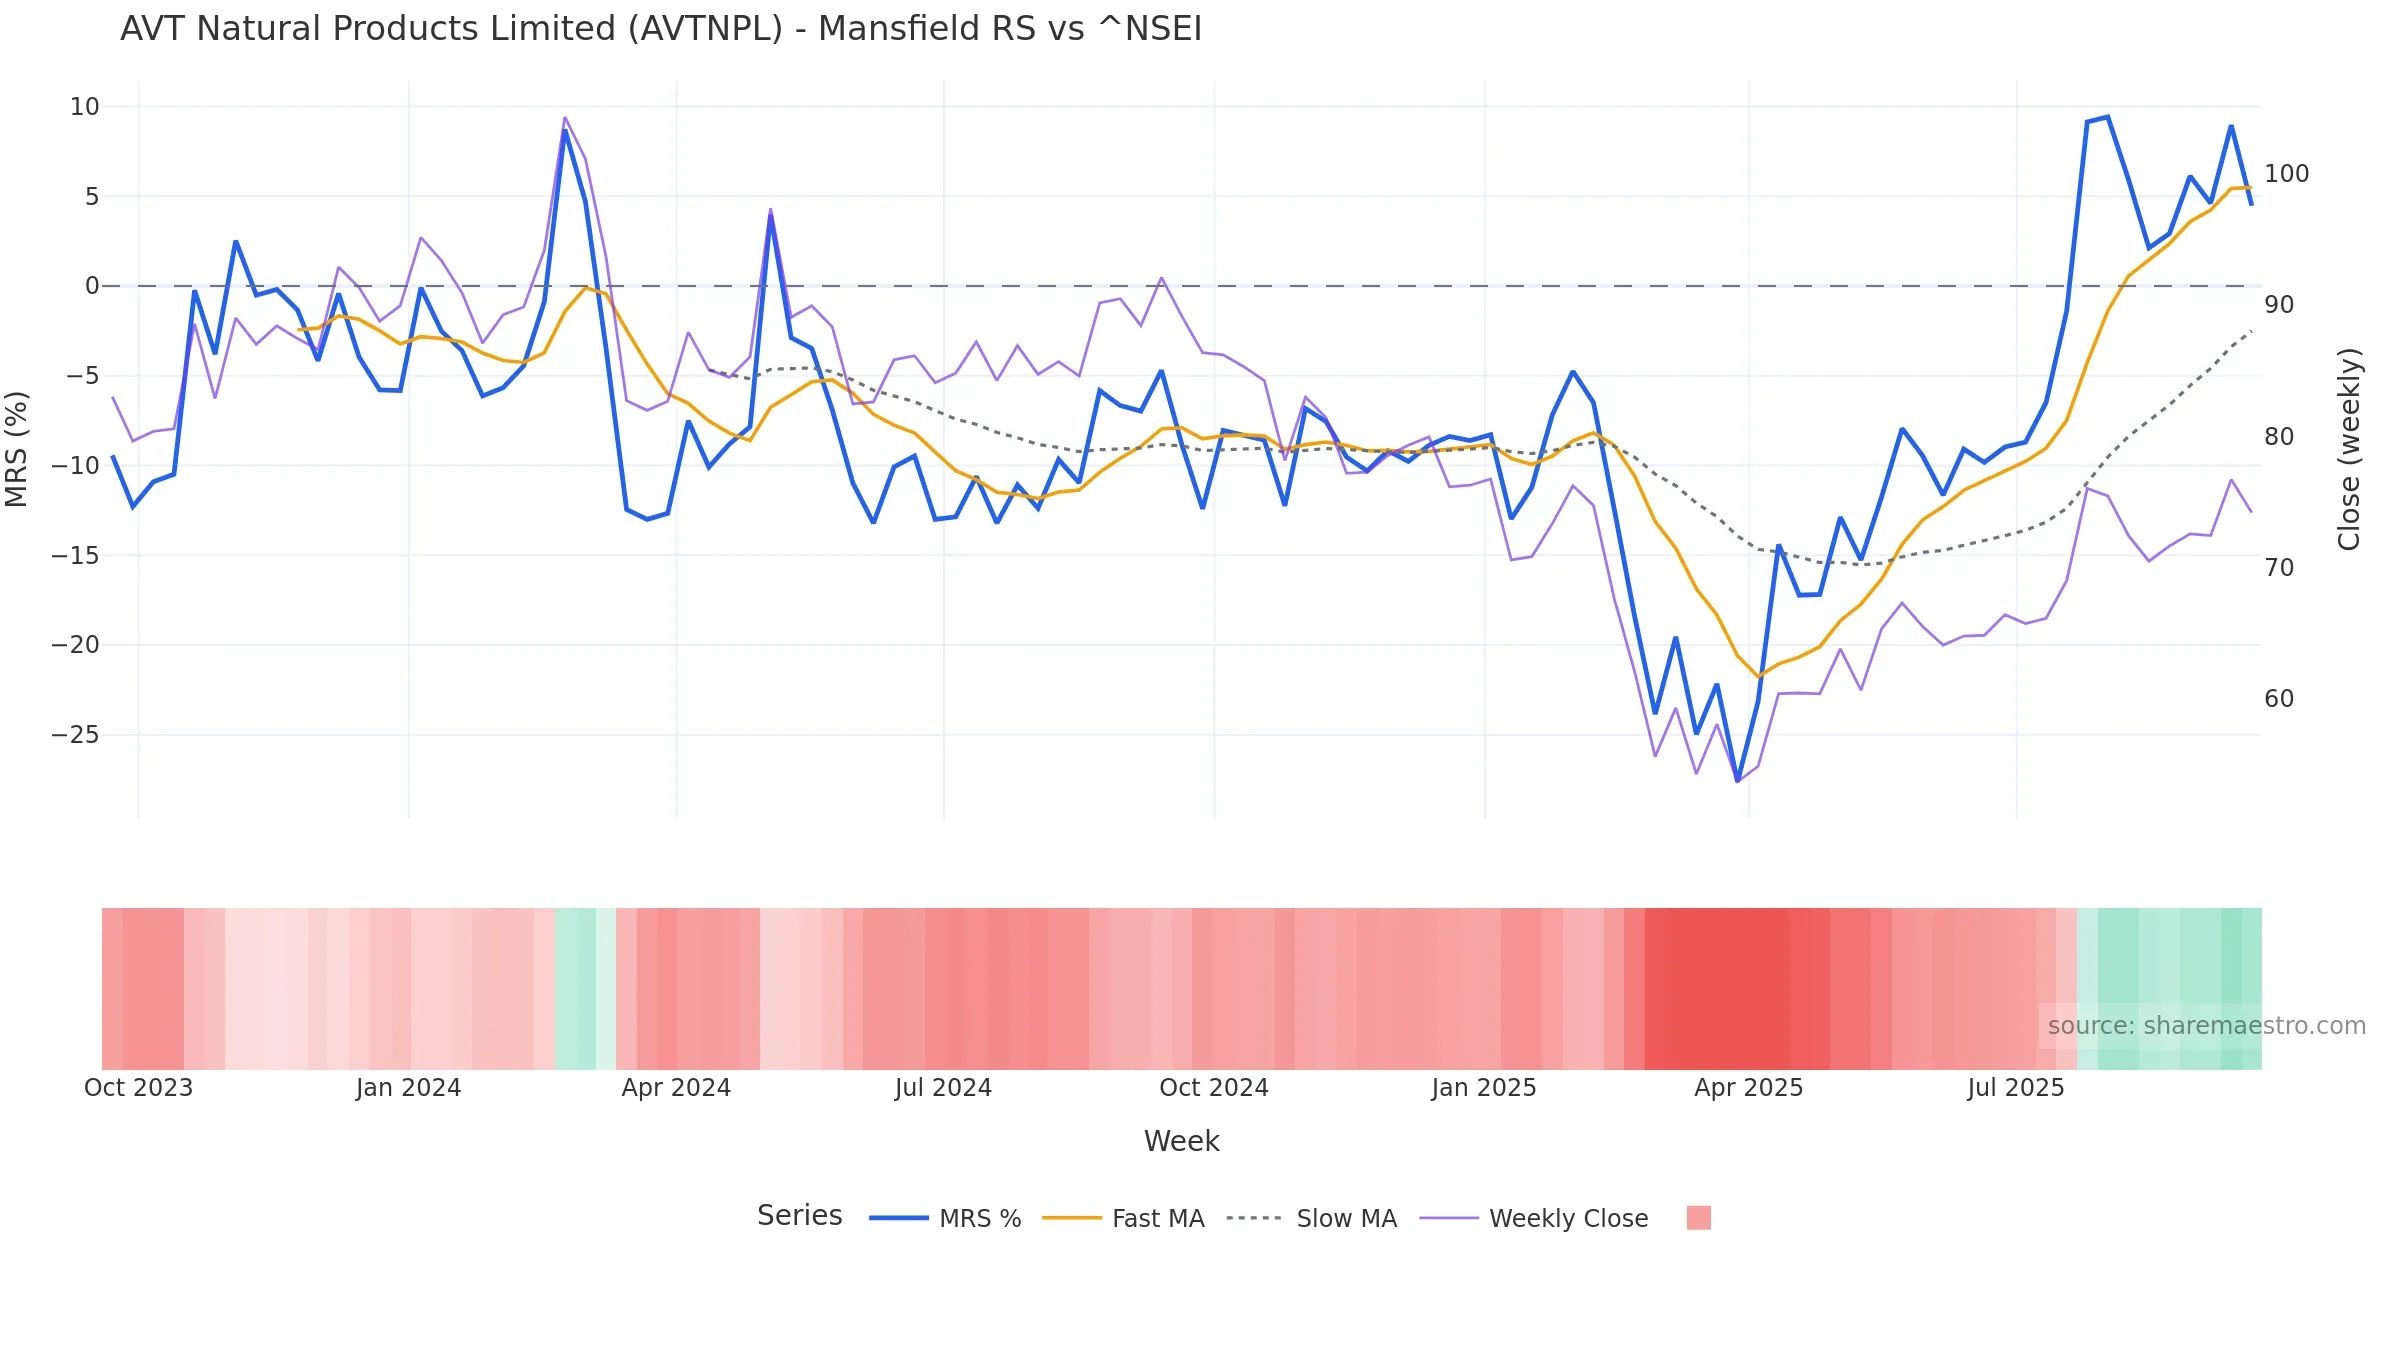Click the 'Jul 2024' x-axis label
This screenshot has height=1350, width=2400.
[943, 1088]
